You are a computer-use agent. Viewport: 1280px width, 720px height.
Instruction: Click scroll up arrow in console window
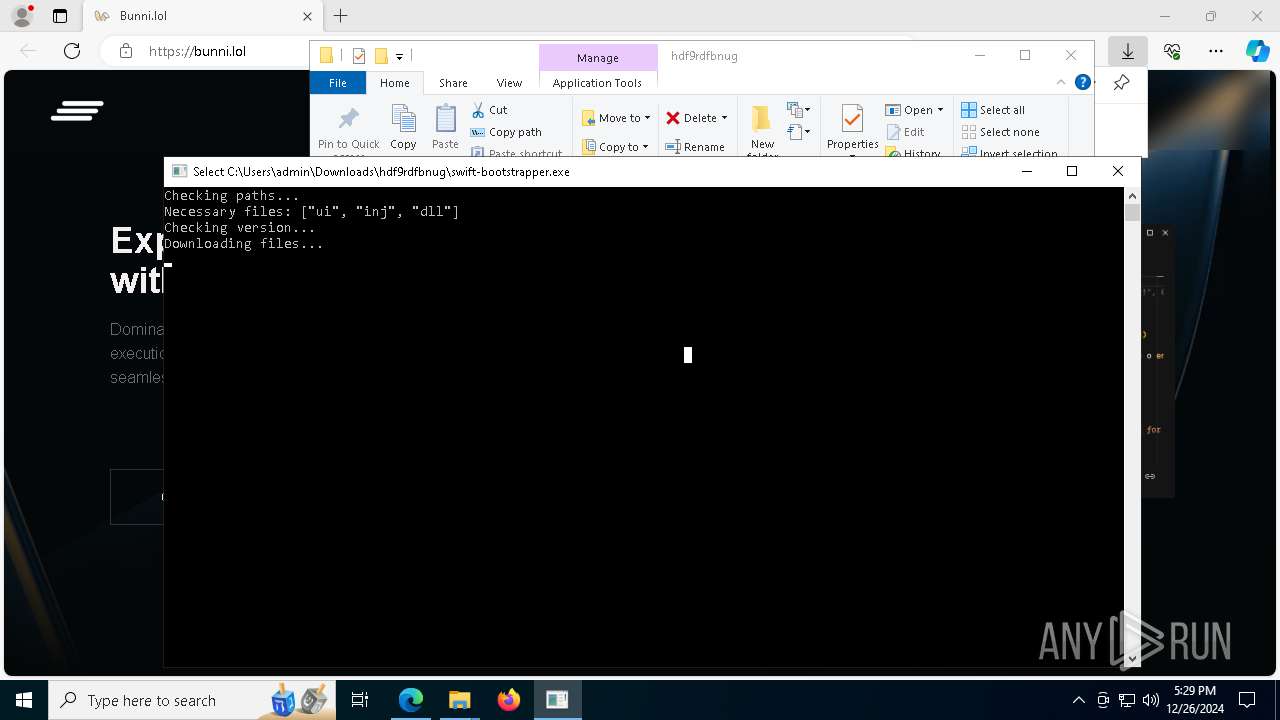[x=1132, y=195]
